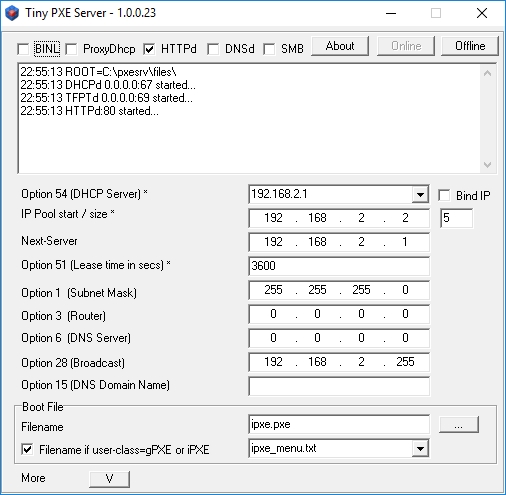Expand the iPXE filename dropdown

pyautogui.click(x=420, y=448)
